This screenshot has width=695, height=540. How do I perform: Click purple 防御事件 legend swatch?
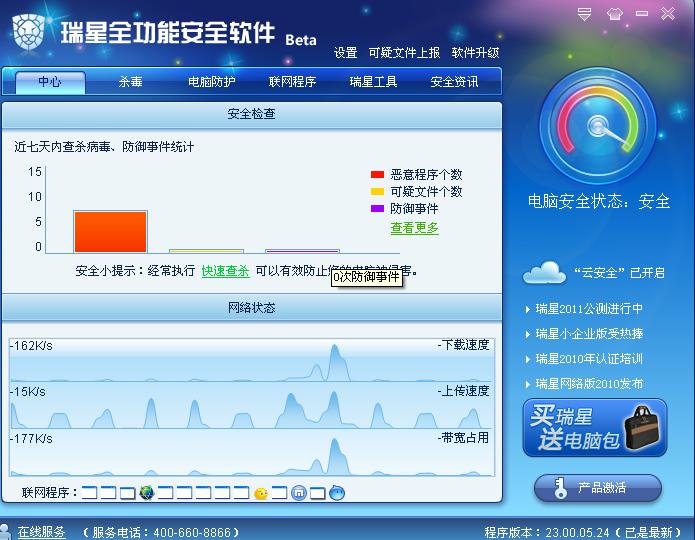point(377,208)
